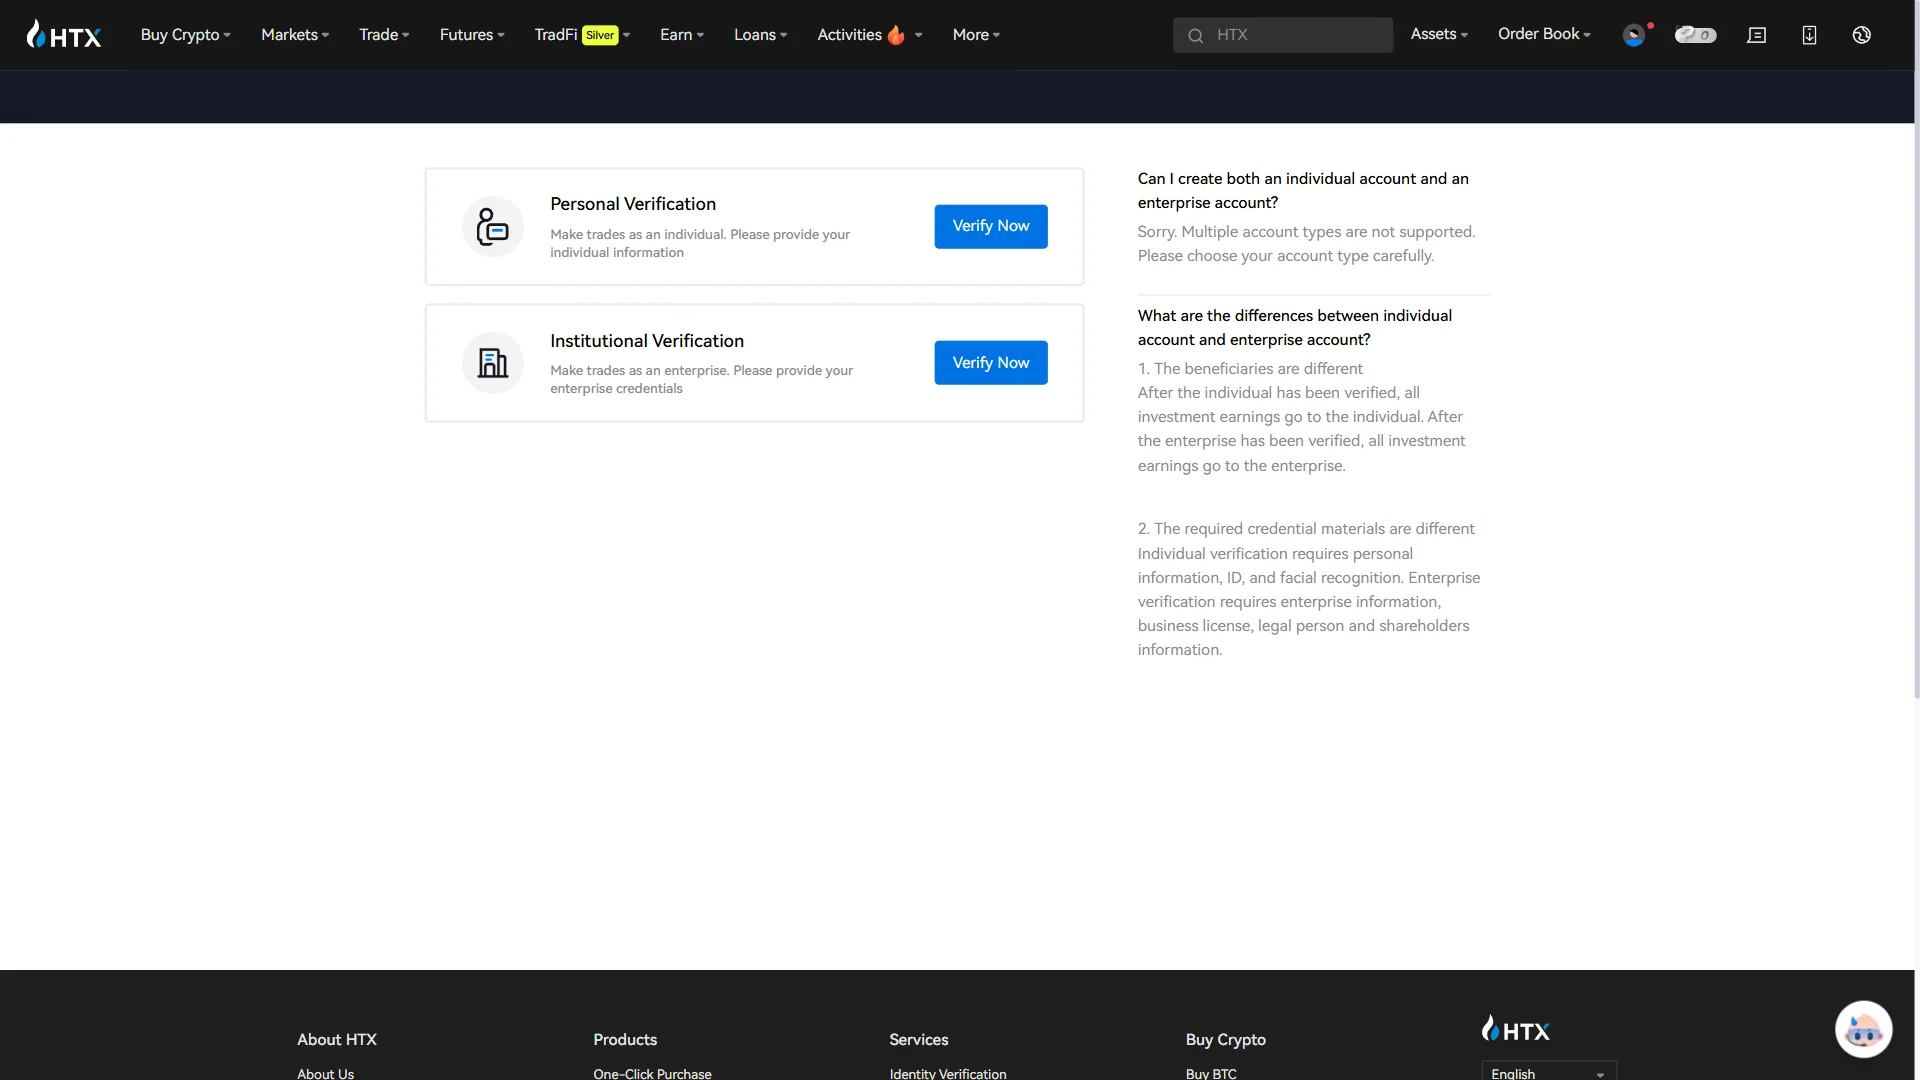The height and width of the screenshot is (1080, 1920).
Task: Click the page vertical scrollbar
Action: pyautogui.click(x=1916, y=350)
